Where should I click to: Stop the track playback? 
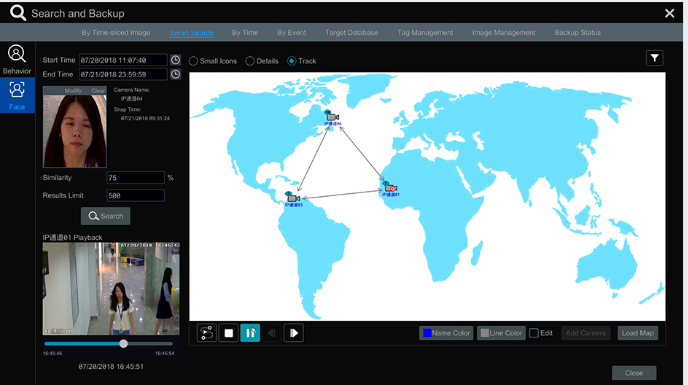tap(229, 333)
